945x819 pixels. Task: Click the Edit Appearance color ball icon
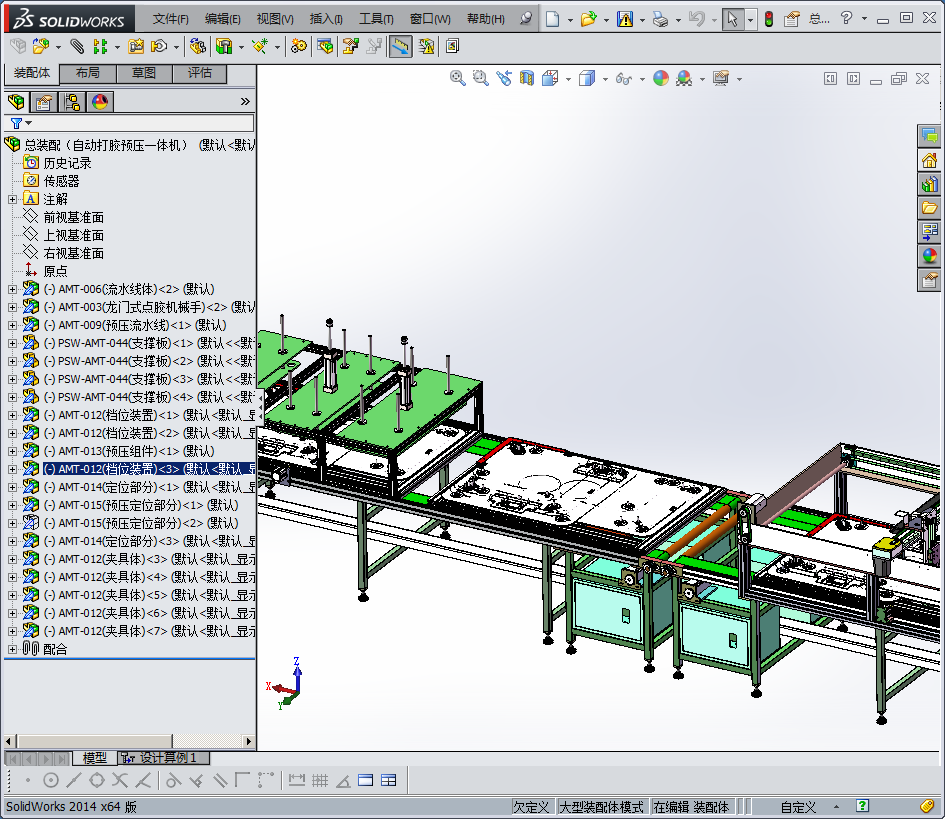pos(661,78)
